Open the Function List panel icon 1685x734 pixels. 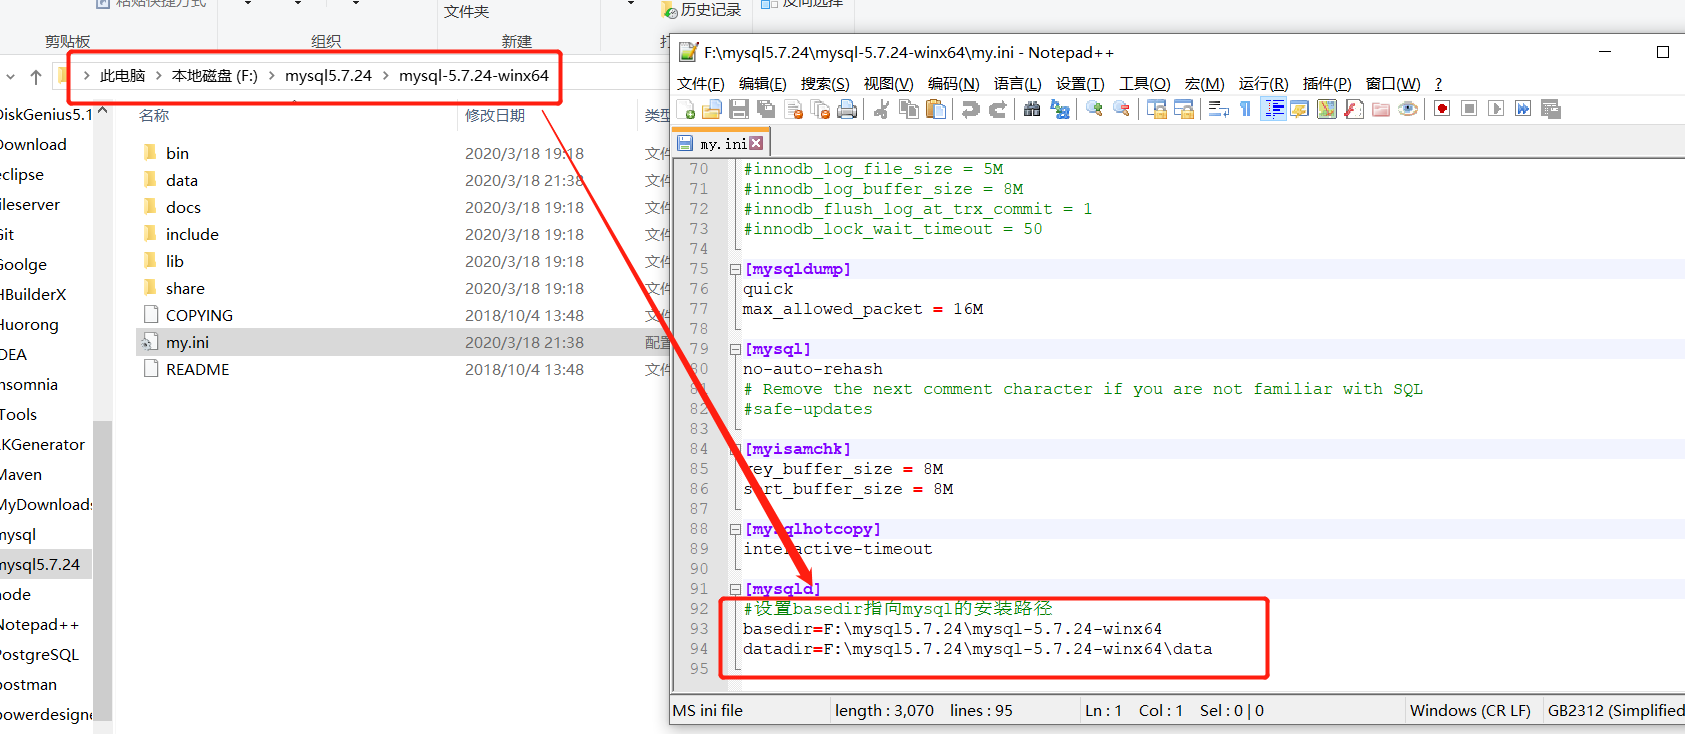coord(1354,109)
